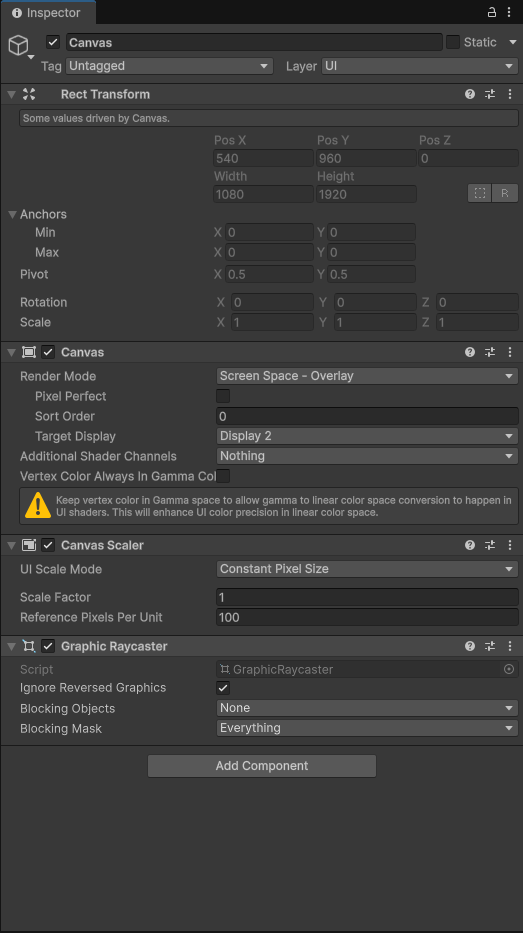The height and width of the screenshot is (933, 523).
Task: Select the Inspector tab
Action: (47, 12)
